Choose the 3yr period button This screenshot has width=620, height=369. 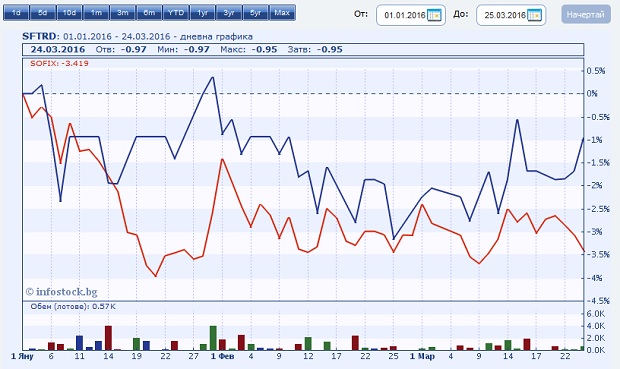tap(229, 13)
